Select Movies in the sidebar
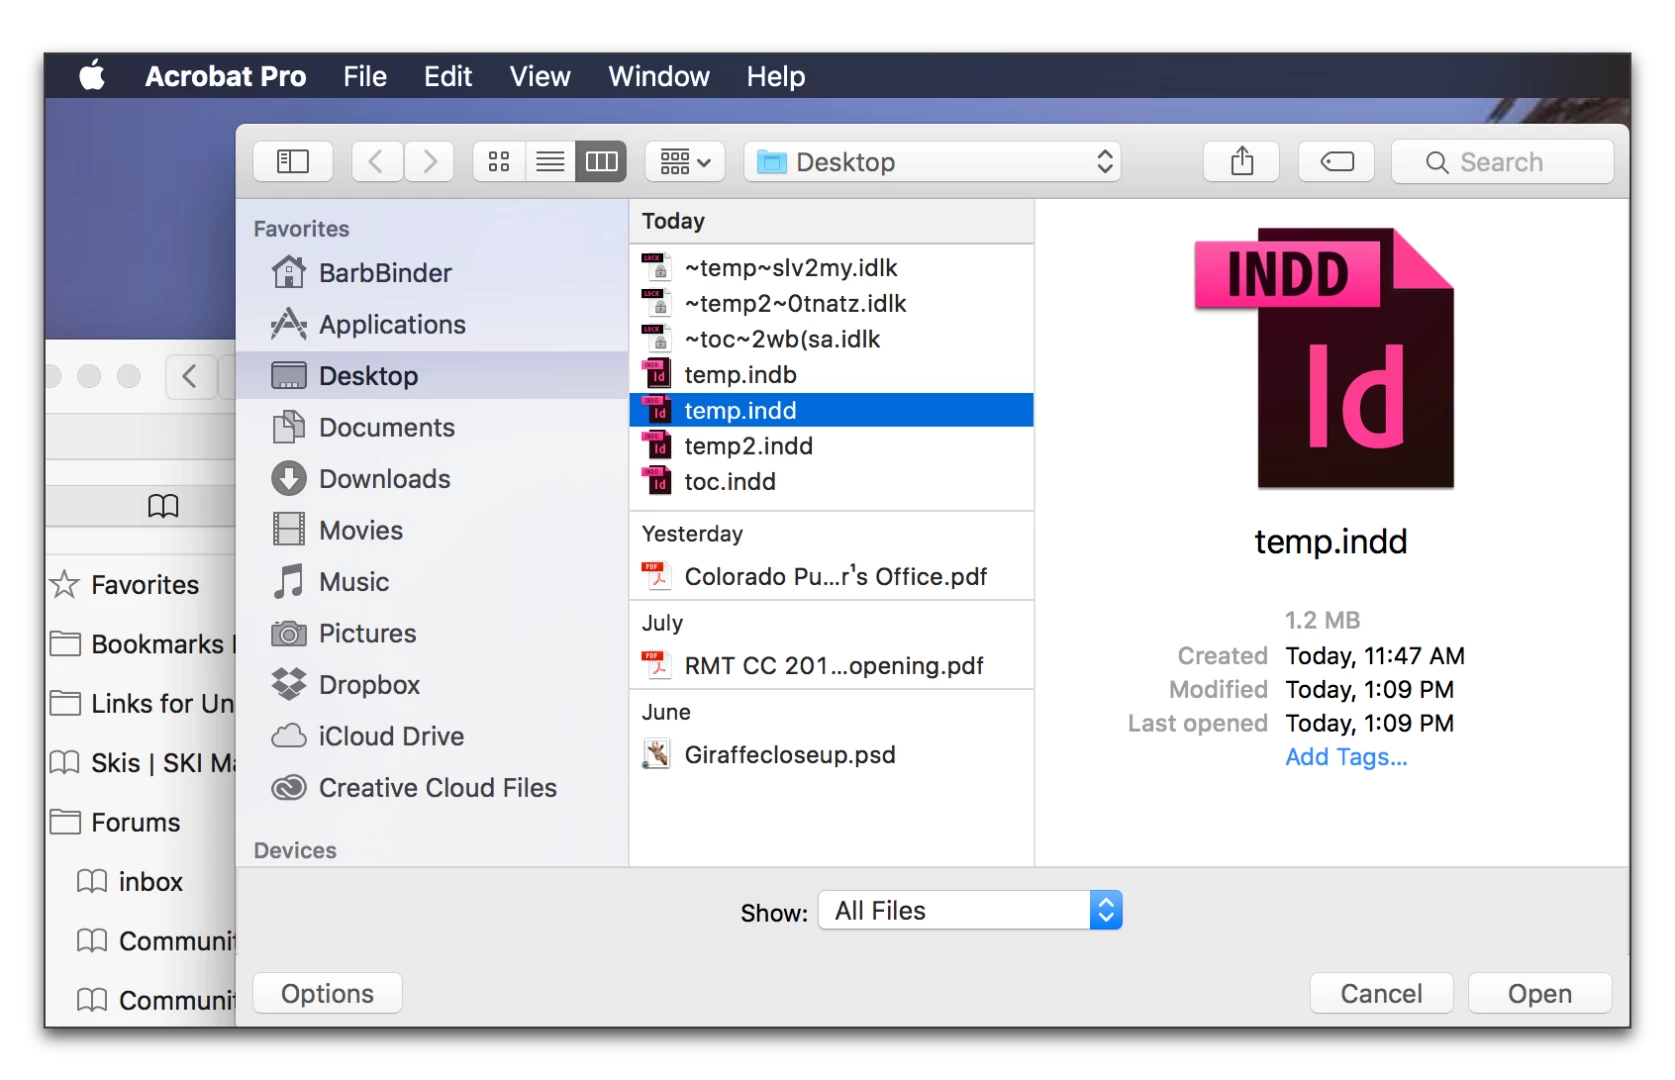The height and width of the screenshot is (1080, 1675). [x=432, y=530]
